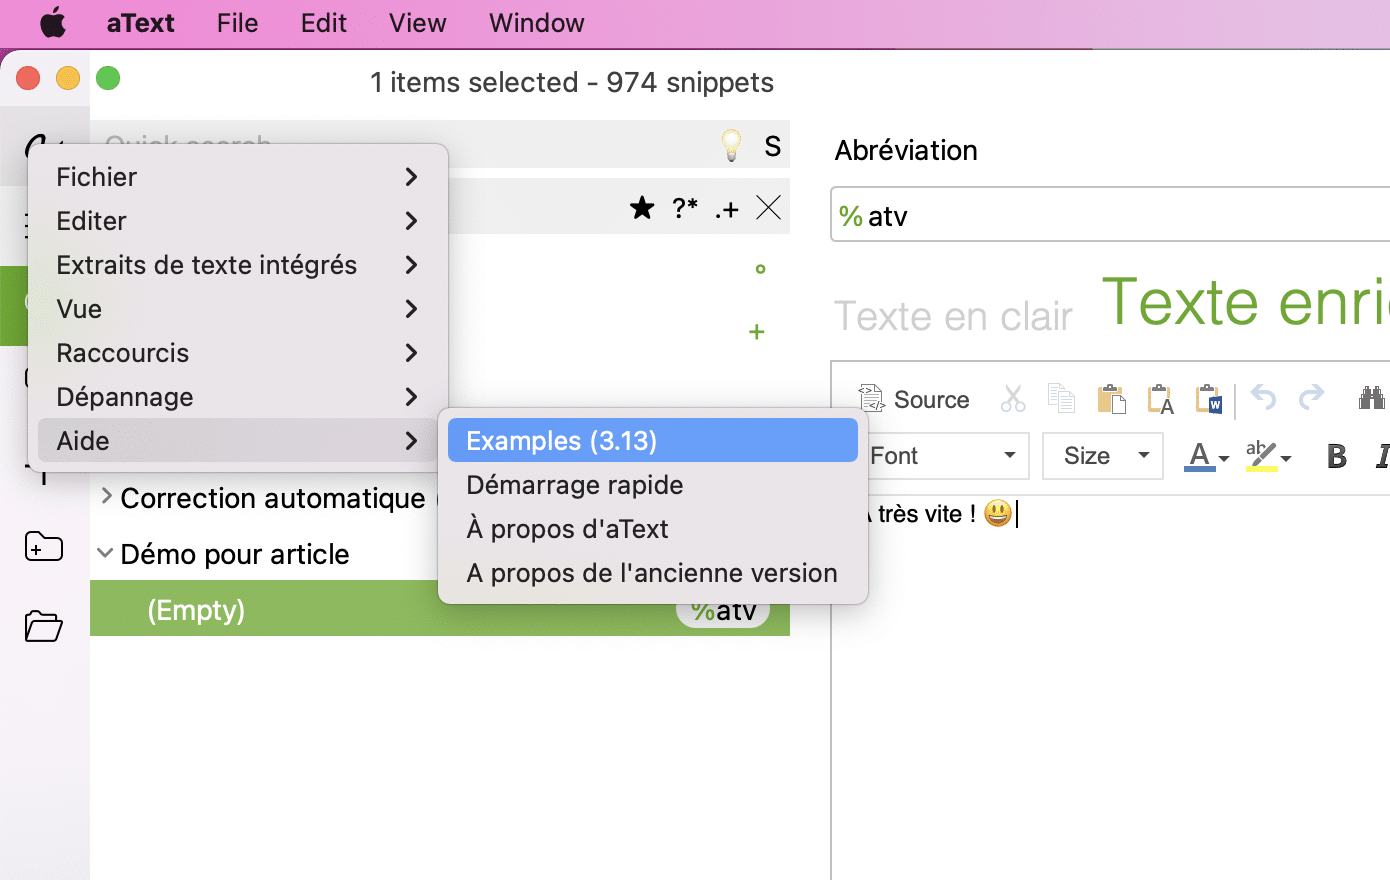The height and width of the screenshot is (880, 1390).
Task: Click the open folder icon in sidebar
Action: click(x=44, y=625)
